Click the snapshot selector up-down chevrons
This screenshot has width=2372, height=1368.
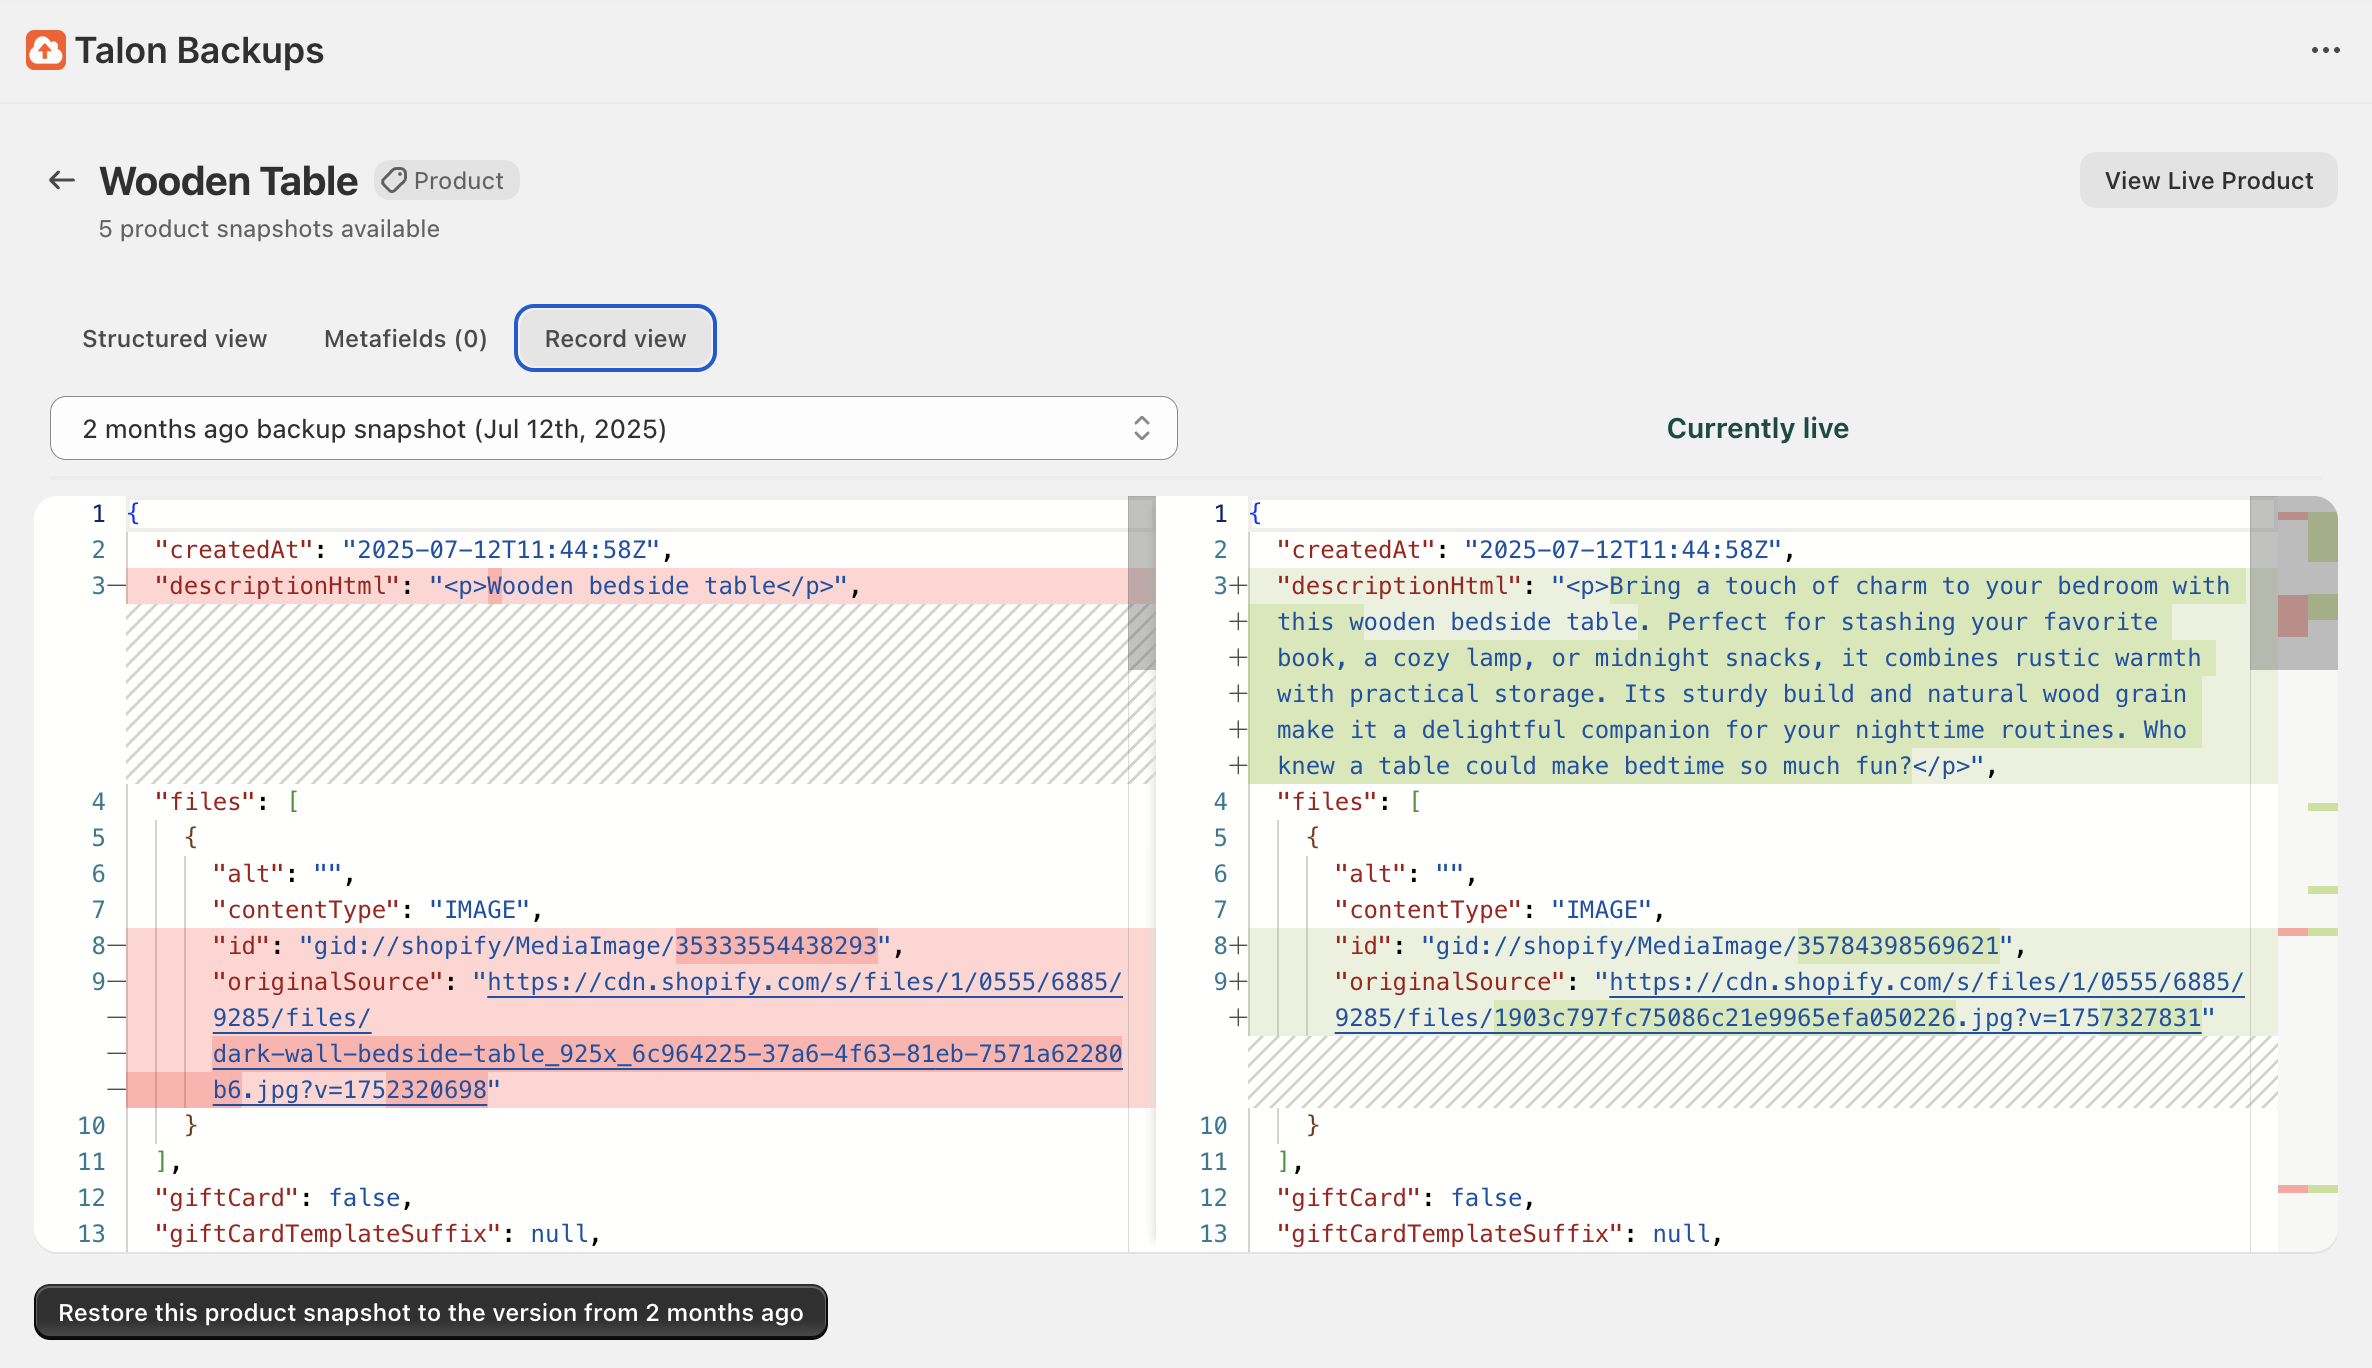tap(1141, 429)
